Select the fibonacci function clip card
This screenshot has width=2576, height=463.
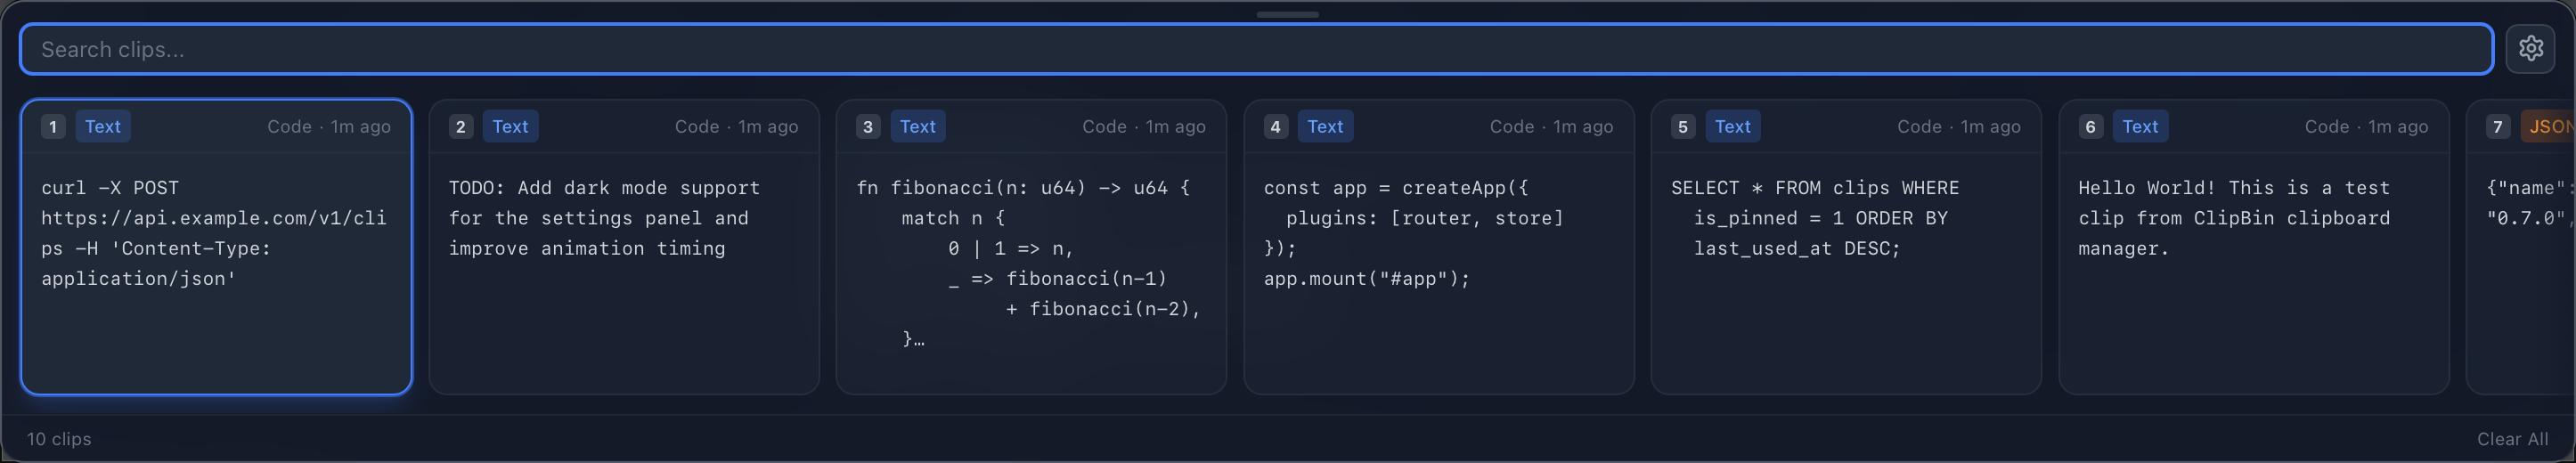1031,247
